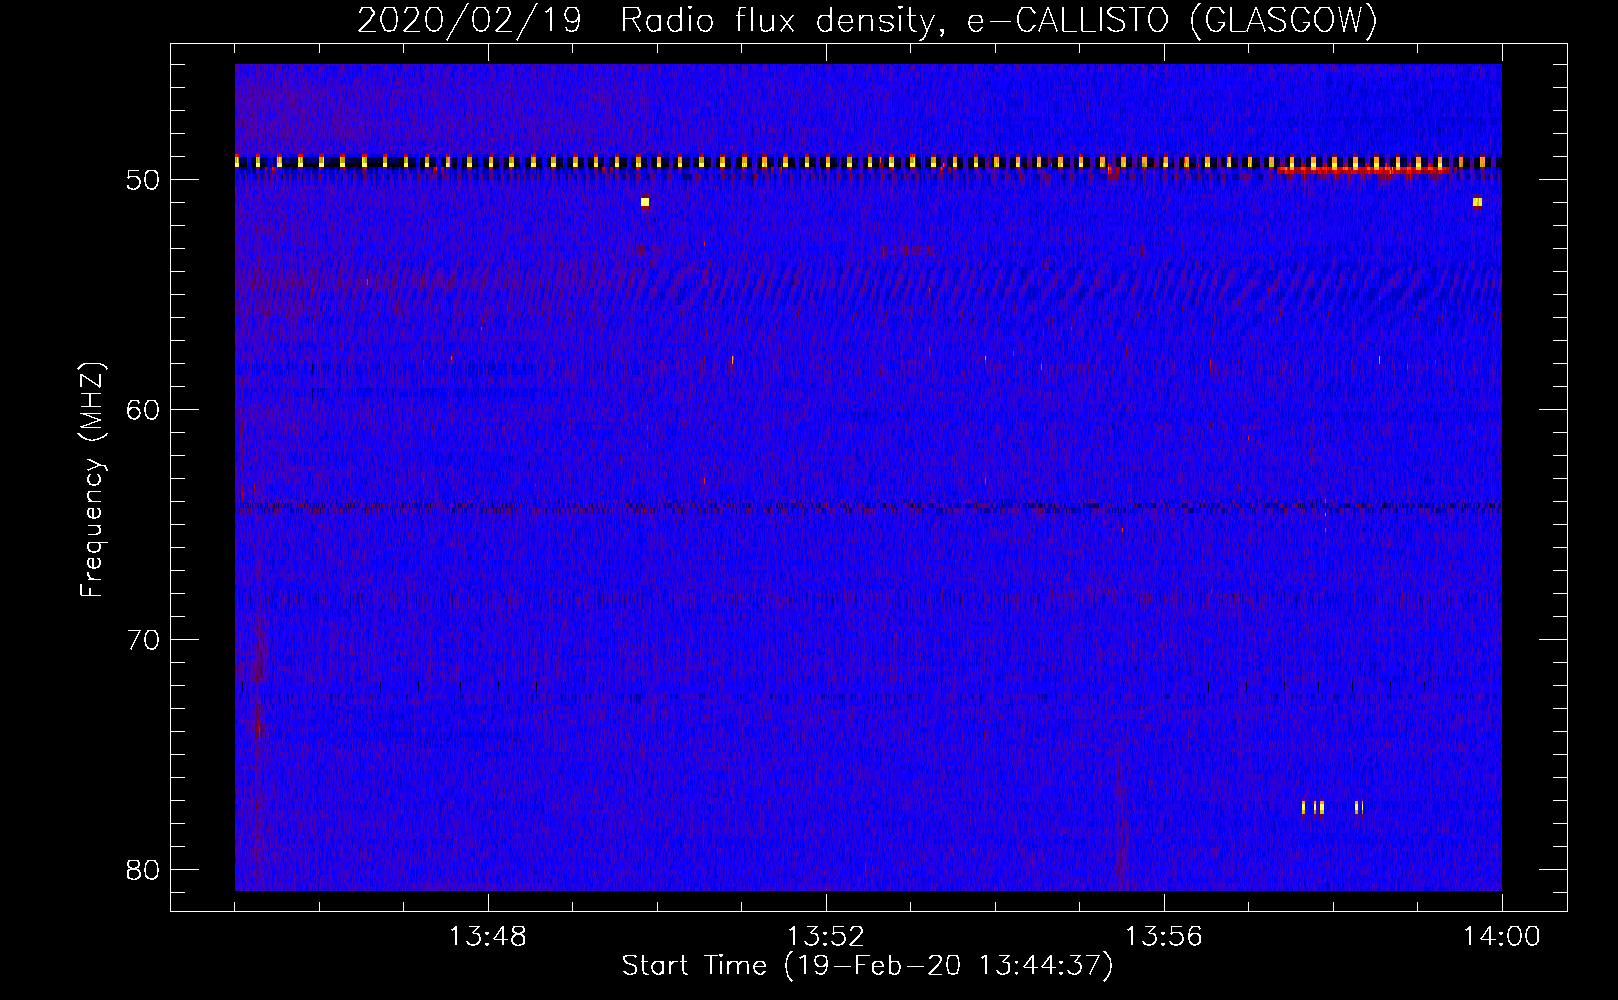This screenshot has width=1618, height=1000.
Task: Click the bright burst marker near 51 MHz at 13:50
Action: point(645,202)
